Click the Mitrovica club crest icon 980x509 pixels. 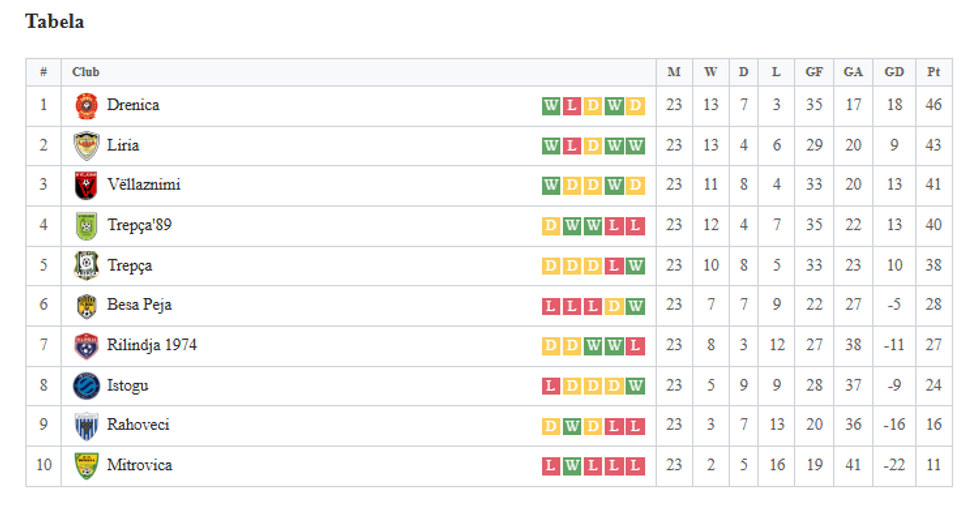(x=87, y=466)
